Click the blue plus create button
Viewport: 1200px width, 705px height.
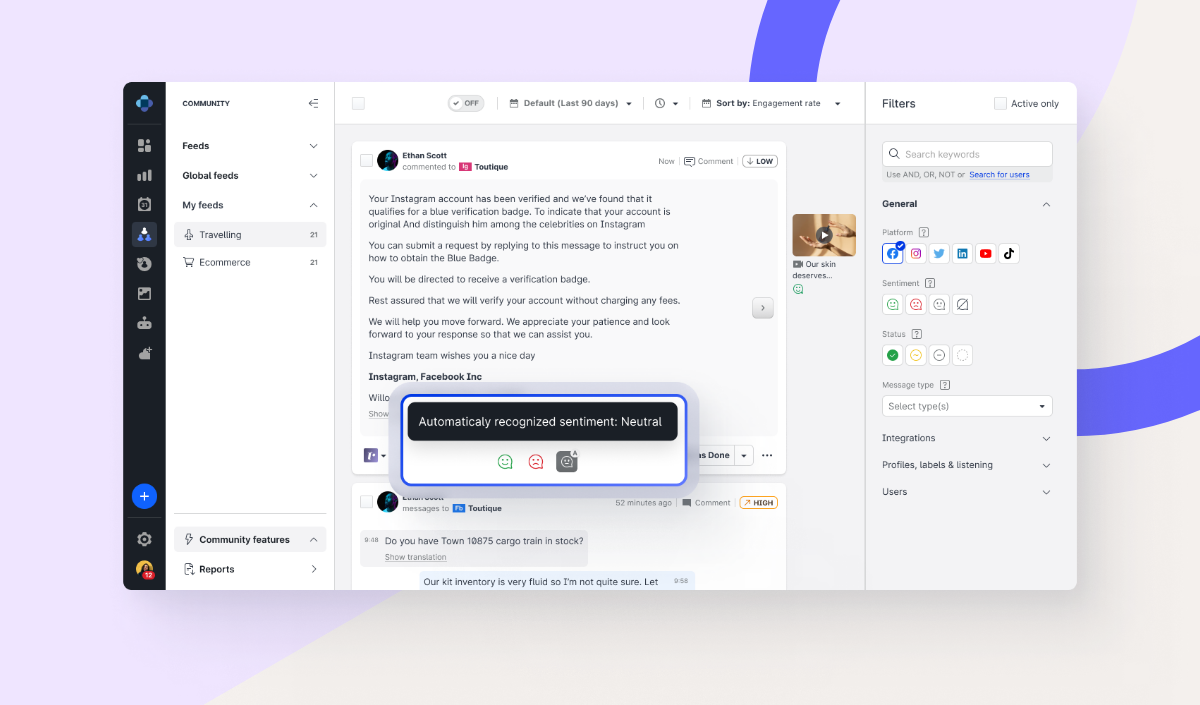coord(144,496)
